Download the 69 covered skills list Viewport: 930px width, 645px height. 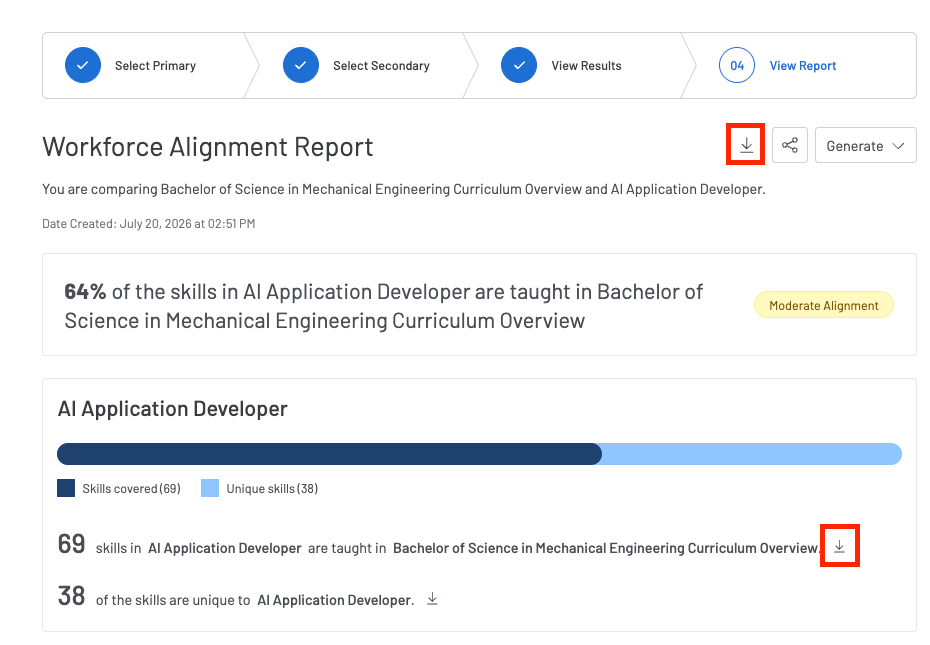839,546
